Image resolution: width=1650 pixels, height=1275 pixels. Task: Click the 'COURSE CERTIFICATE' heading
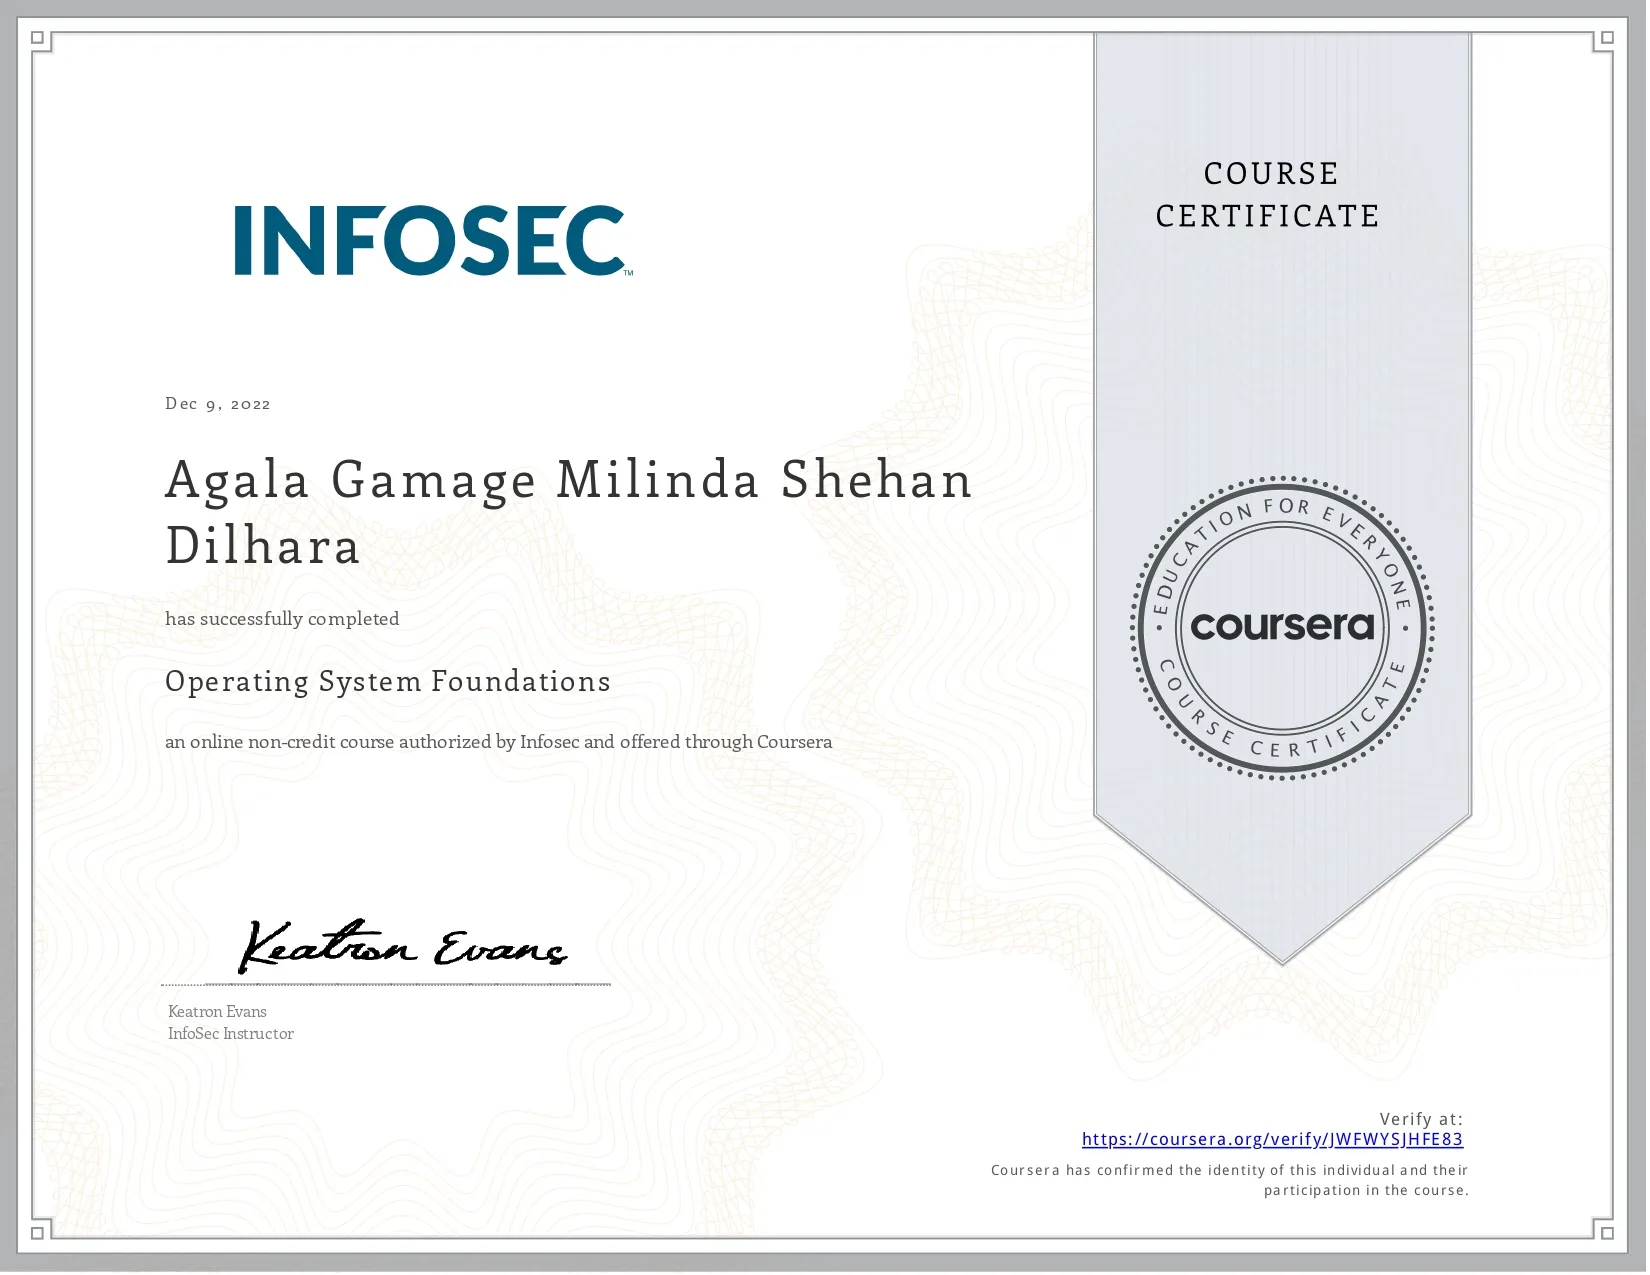click(x=1268, y=195)
